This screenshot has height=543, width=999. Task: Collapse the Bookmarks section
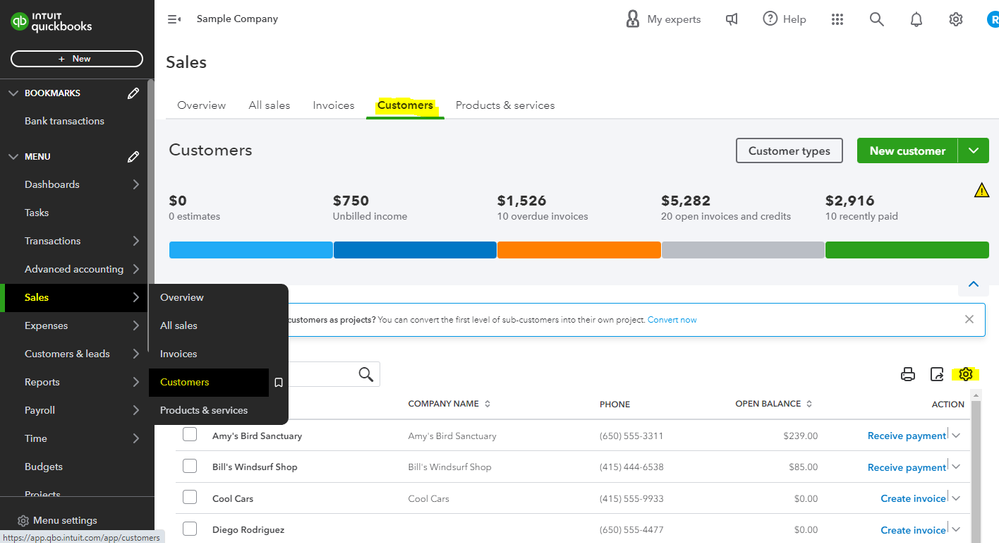point(13,93)
